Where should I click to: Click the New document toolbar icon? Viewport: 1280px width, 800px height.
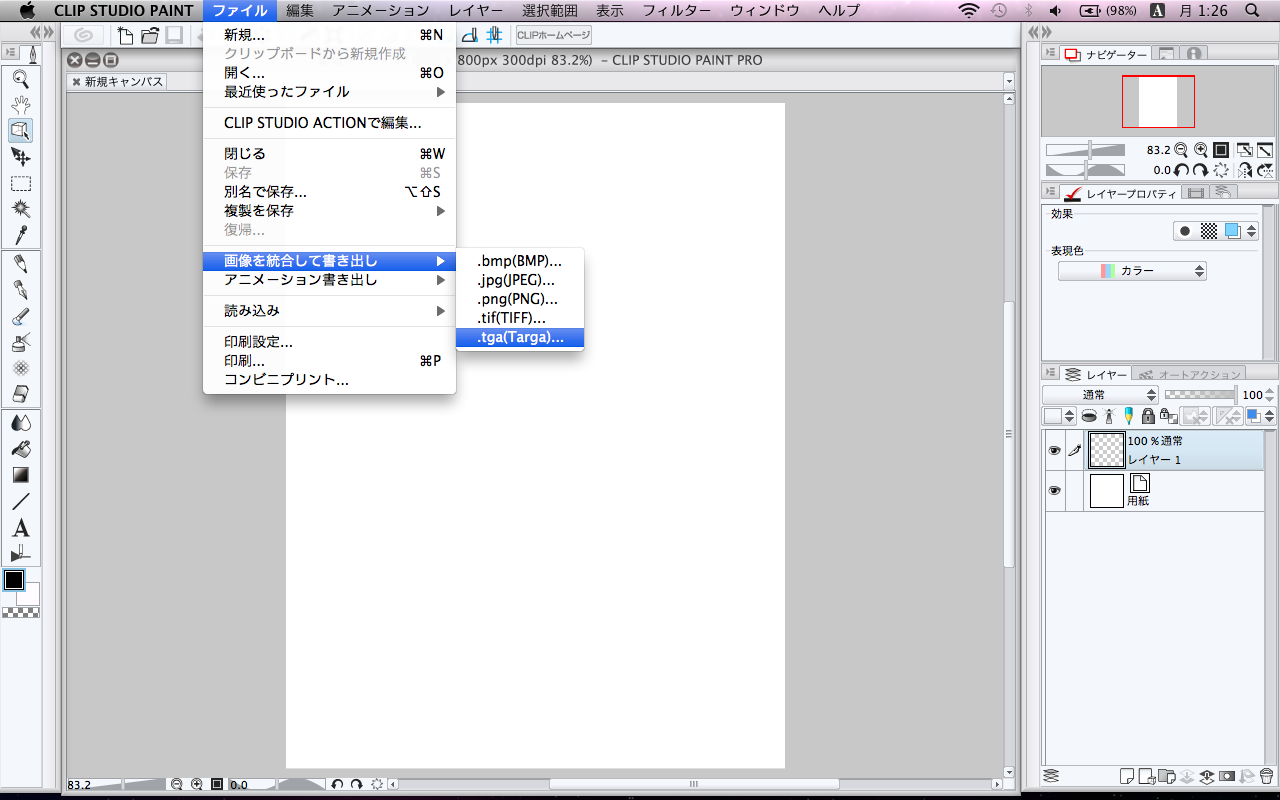(126, 36)
